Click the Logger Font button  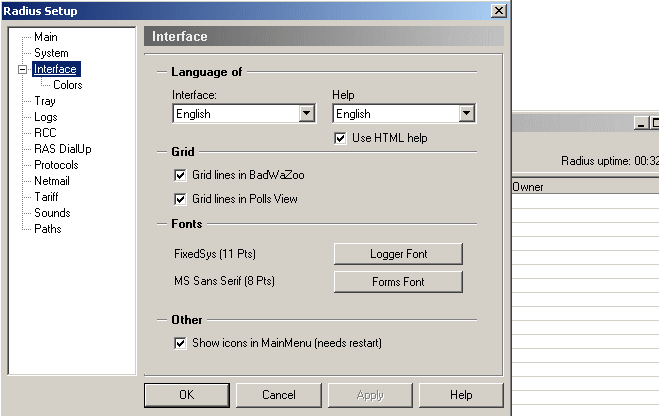point(398,254)
